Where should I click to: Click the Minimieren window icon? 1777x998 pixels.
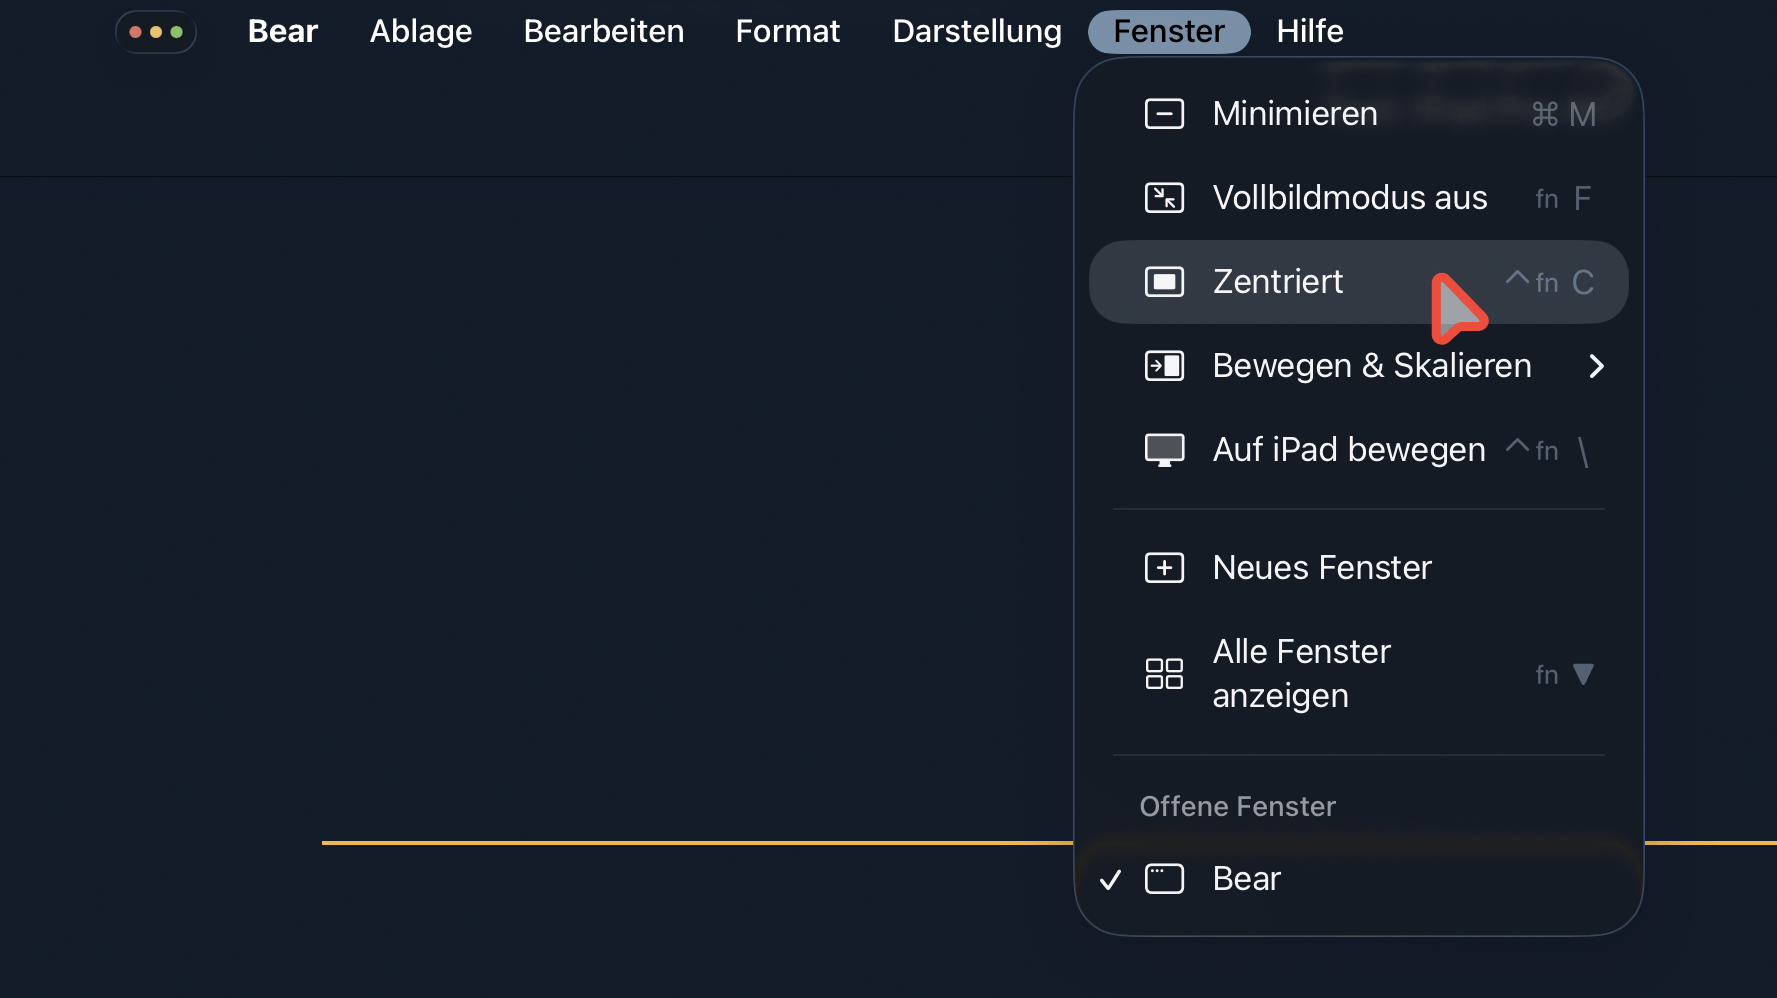[x=1164, y=114]
